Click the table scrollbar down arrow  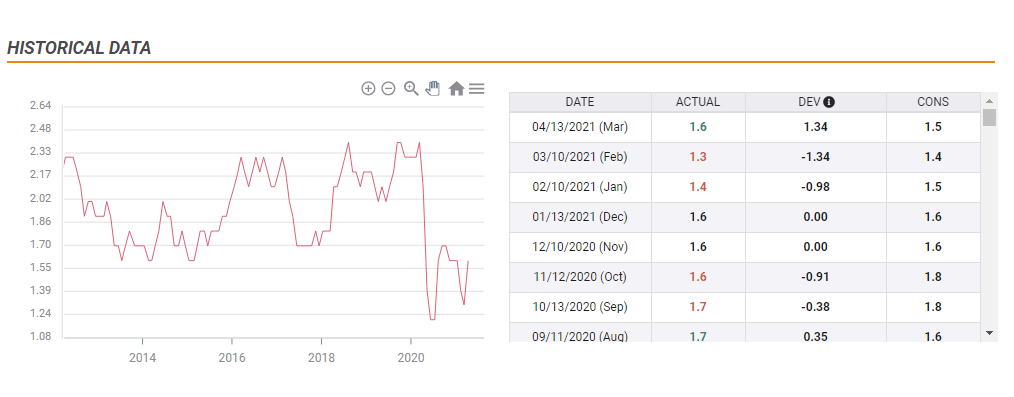[x=989, y=332]
